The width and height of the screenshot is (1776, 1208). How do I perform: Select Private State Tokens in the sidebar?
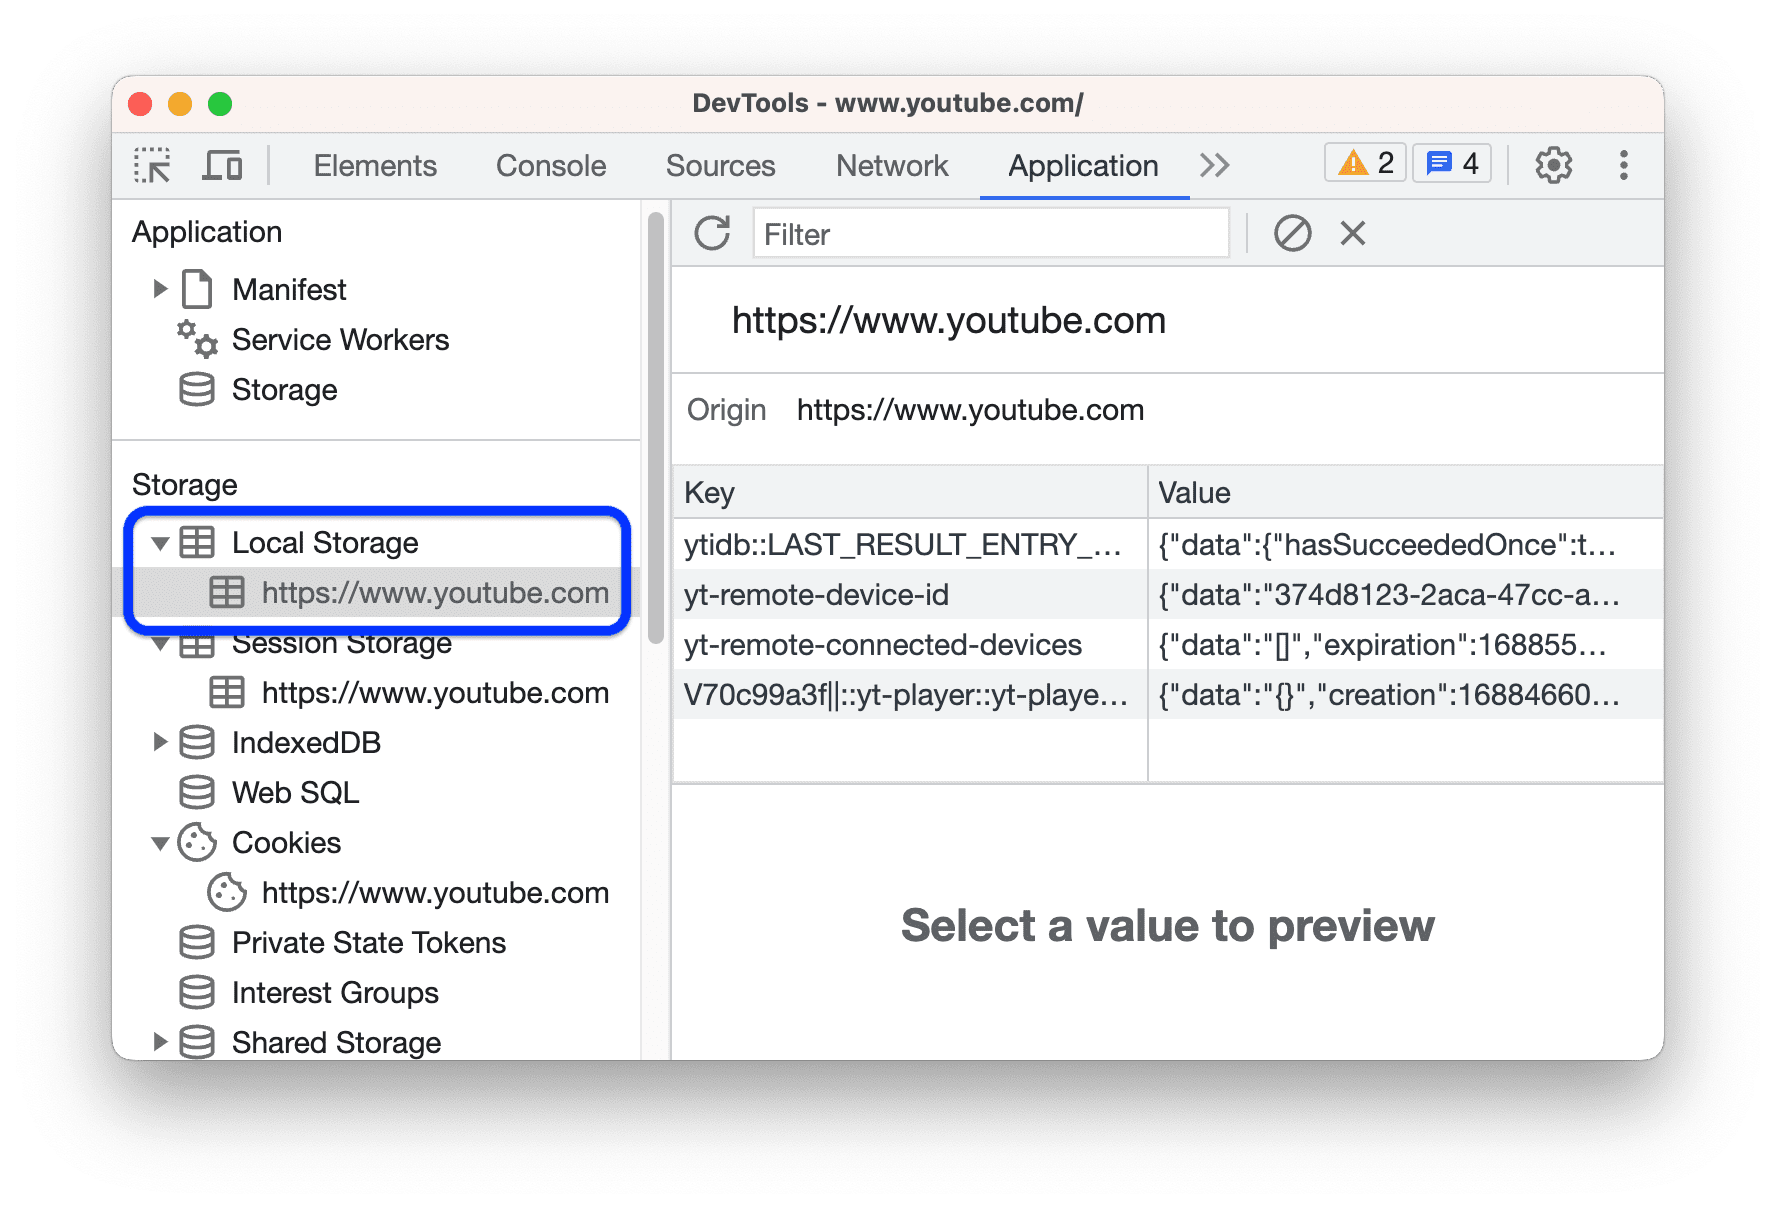[368, 942]
